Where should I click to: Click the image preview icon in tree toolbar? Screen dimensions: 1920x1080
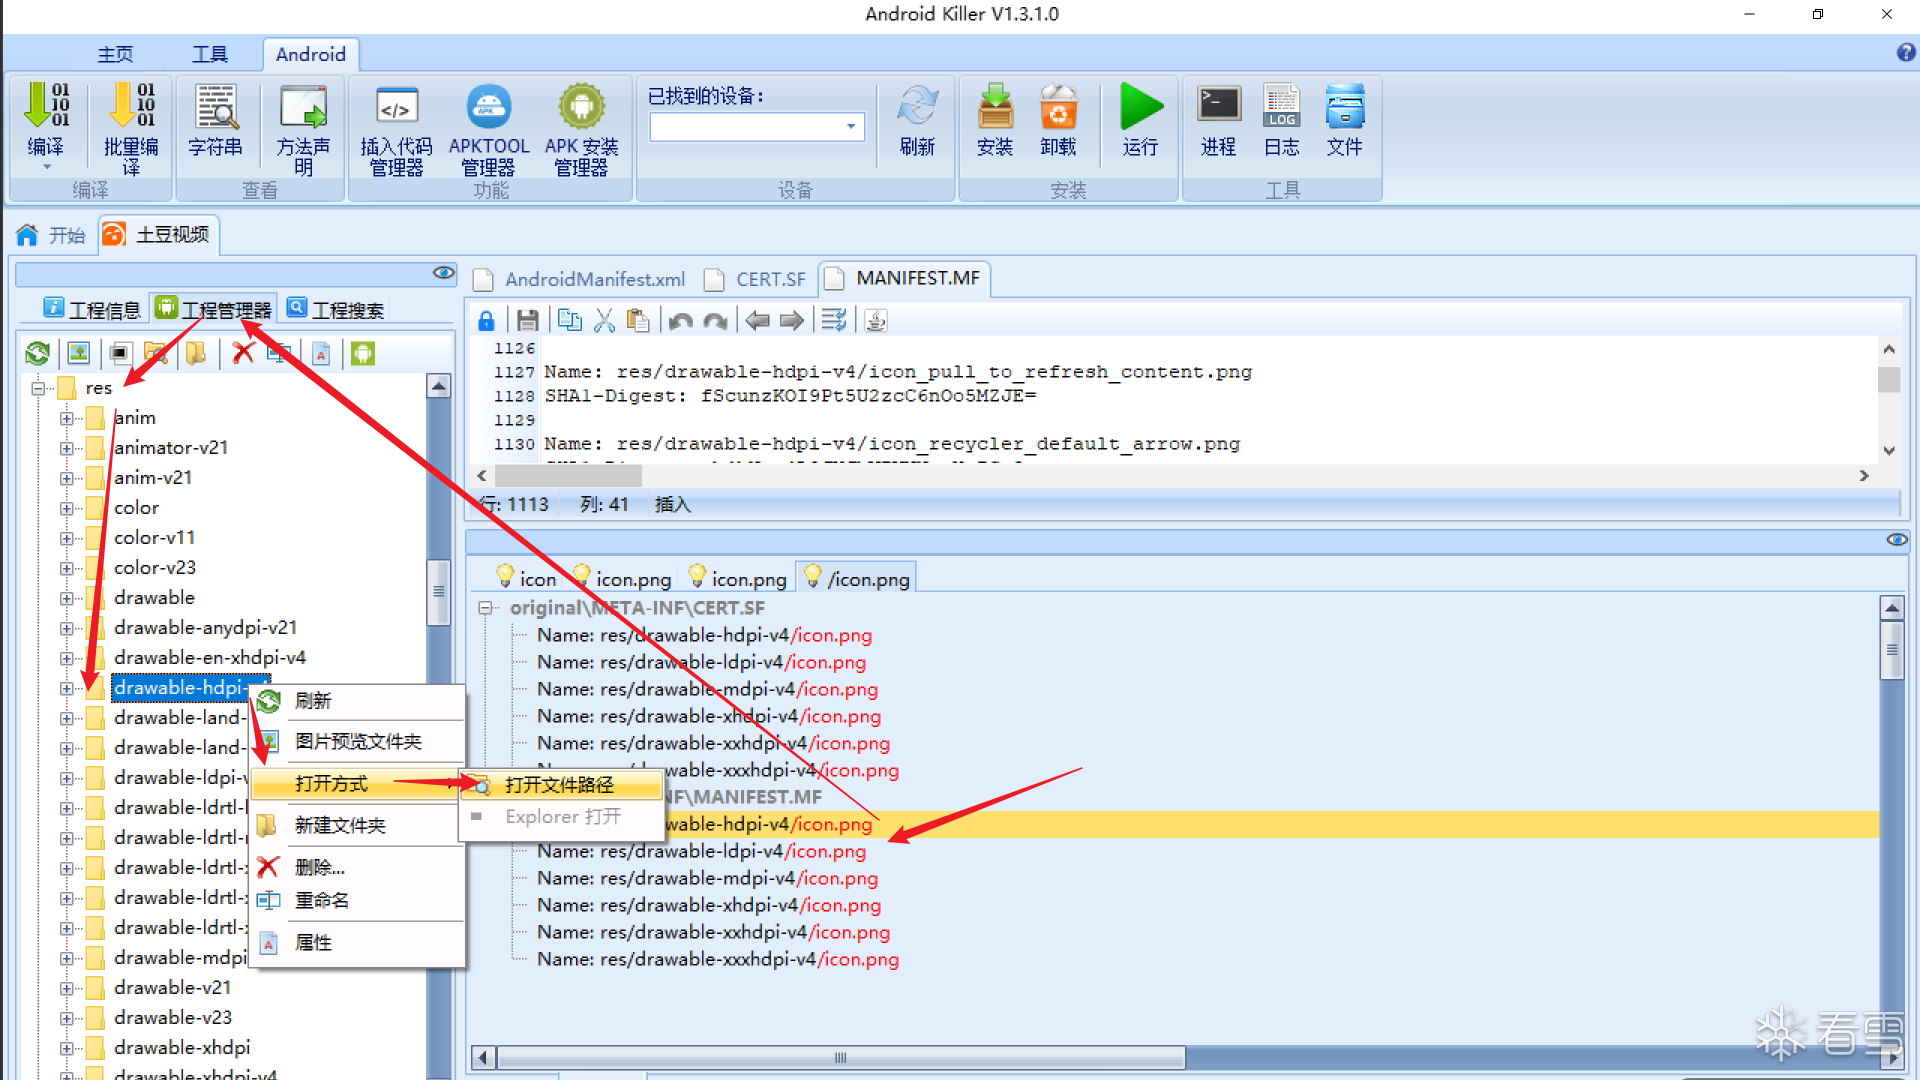[78, 353]
